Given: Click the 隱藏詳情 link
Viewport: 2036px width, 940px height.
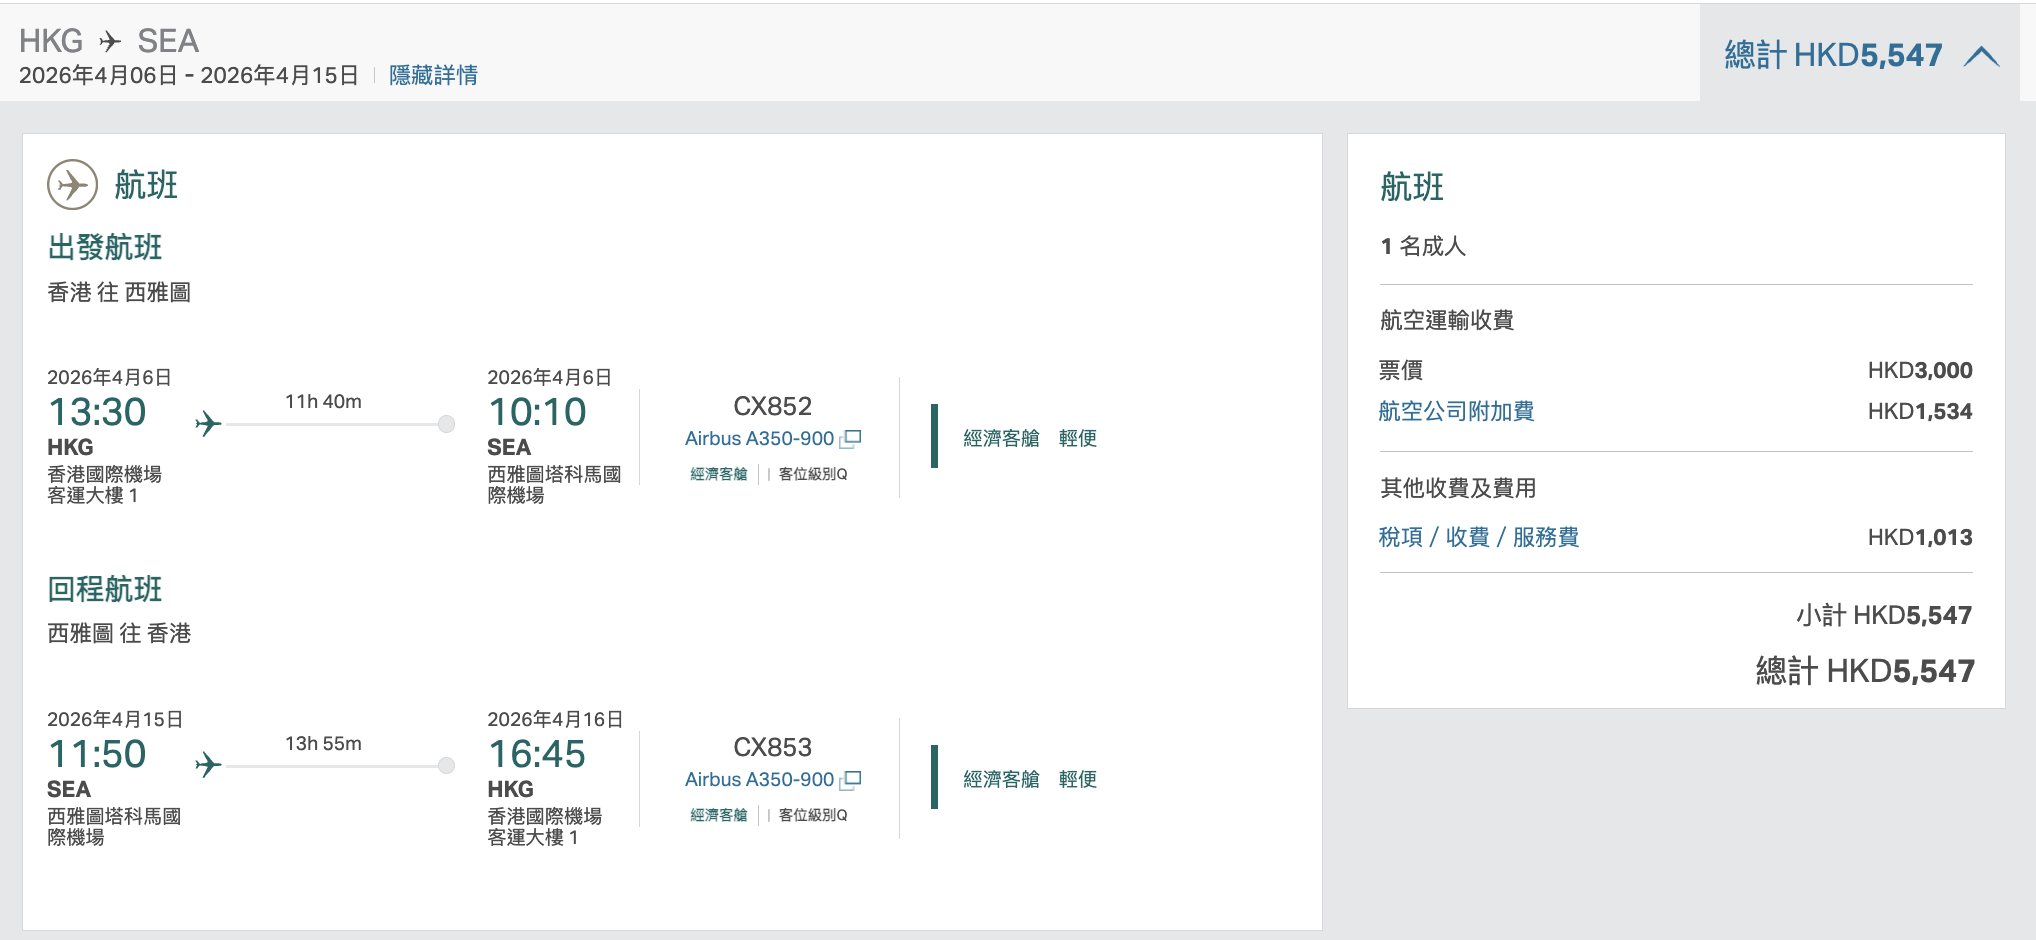Looking at the screenshot, I should (x=433, y=75).
